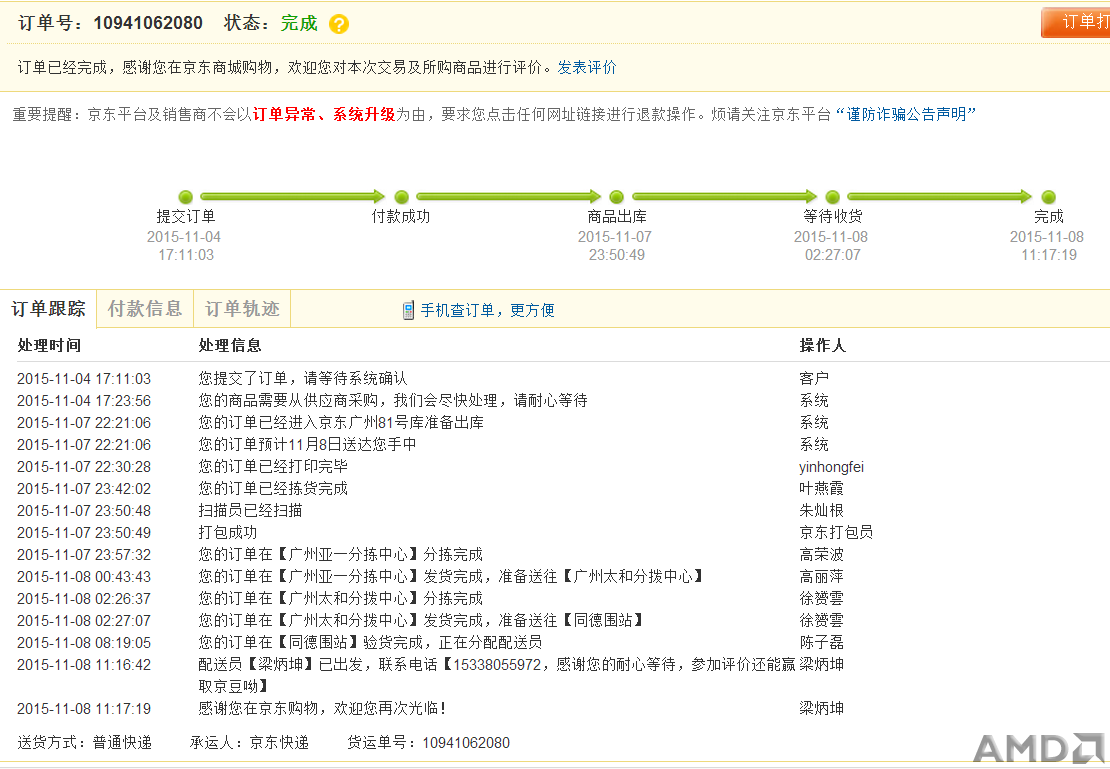Click the 打包成功 row text
Viewport: 1110px width, 769px height.
pyautogui.click(x=228, y=532)
